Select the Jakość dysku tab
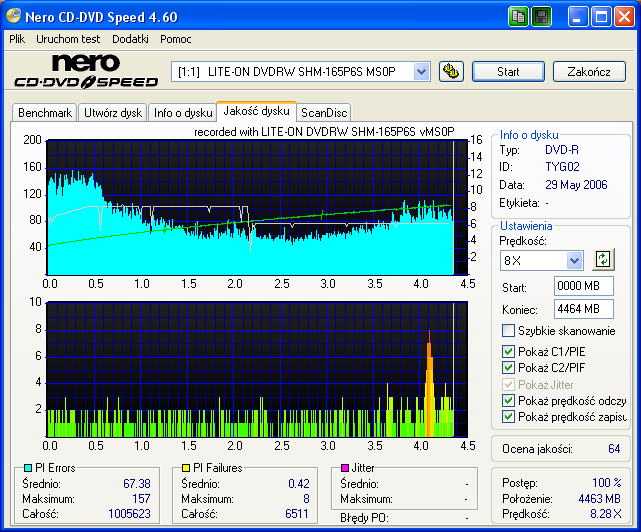Viewport: 641px width, 532px height. (256, 111)
